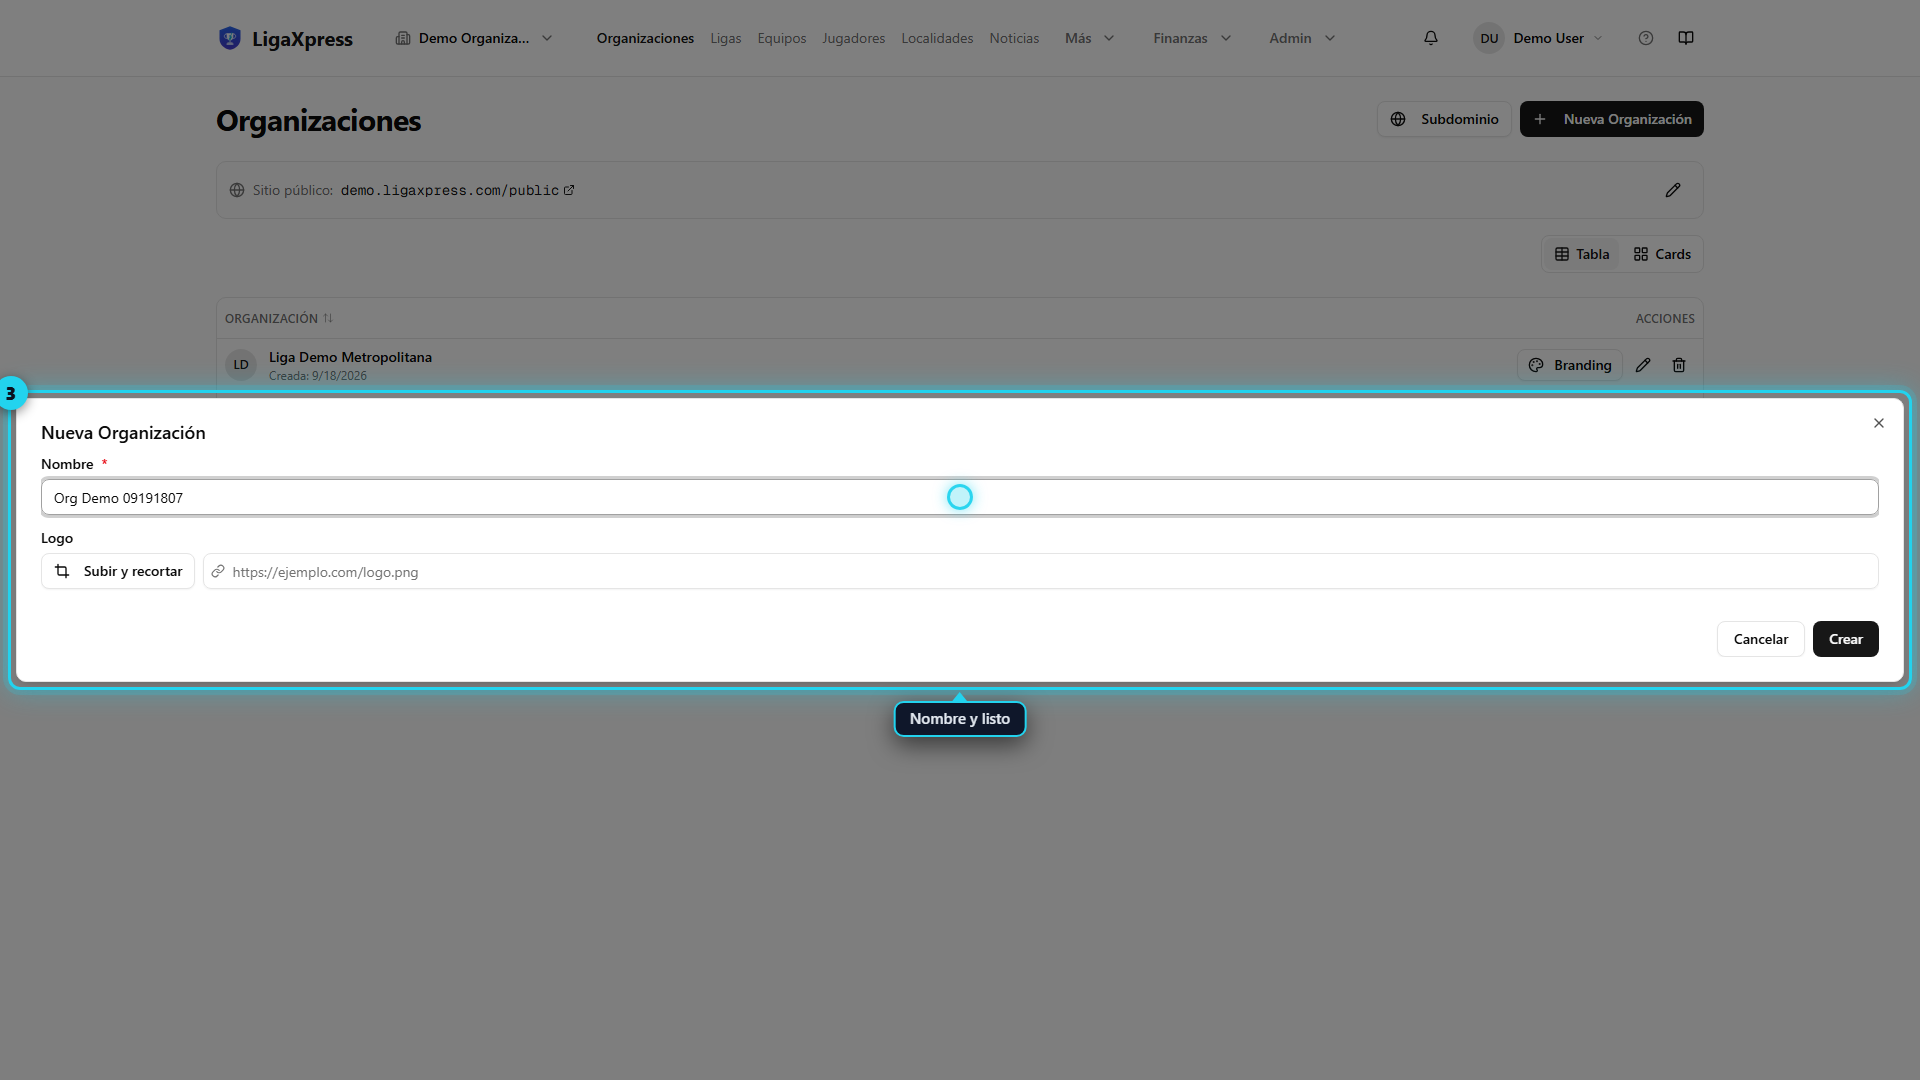Image resolution: width=1920 pixels, height=1080 pixels.
Task: Switch to Tabla view
Action: tap(1582, 254)
